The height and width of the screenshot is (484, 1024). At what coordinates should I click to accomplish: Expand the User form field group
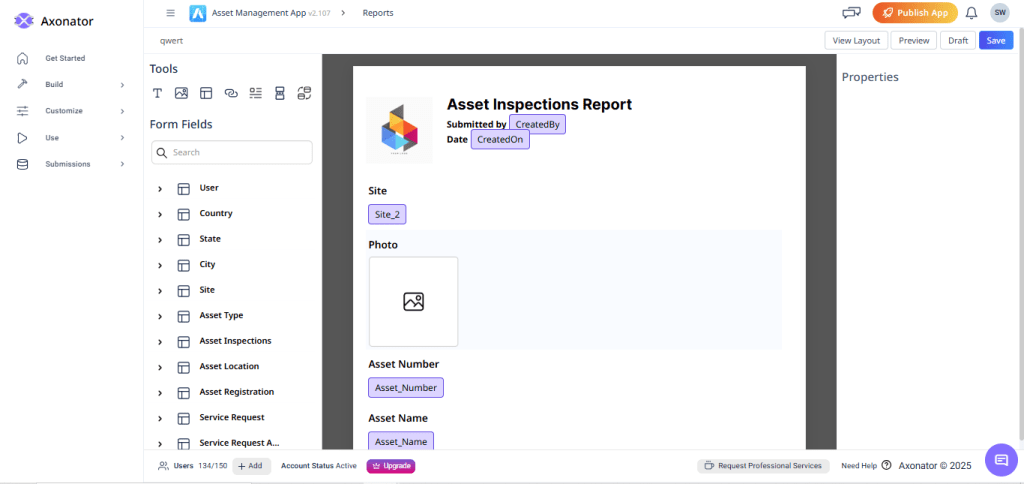[x=160, y=188]
